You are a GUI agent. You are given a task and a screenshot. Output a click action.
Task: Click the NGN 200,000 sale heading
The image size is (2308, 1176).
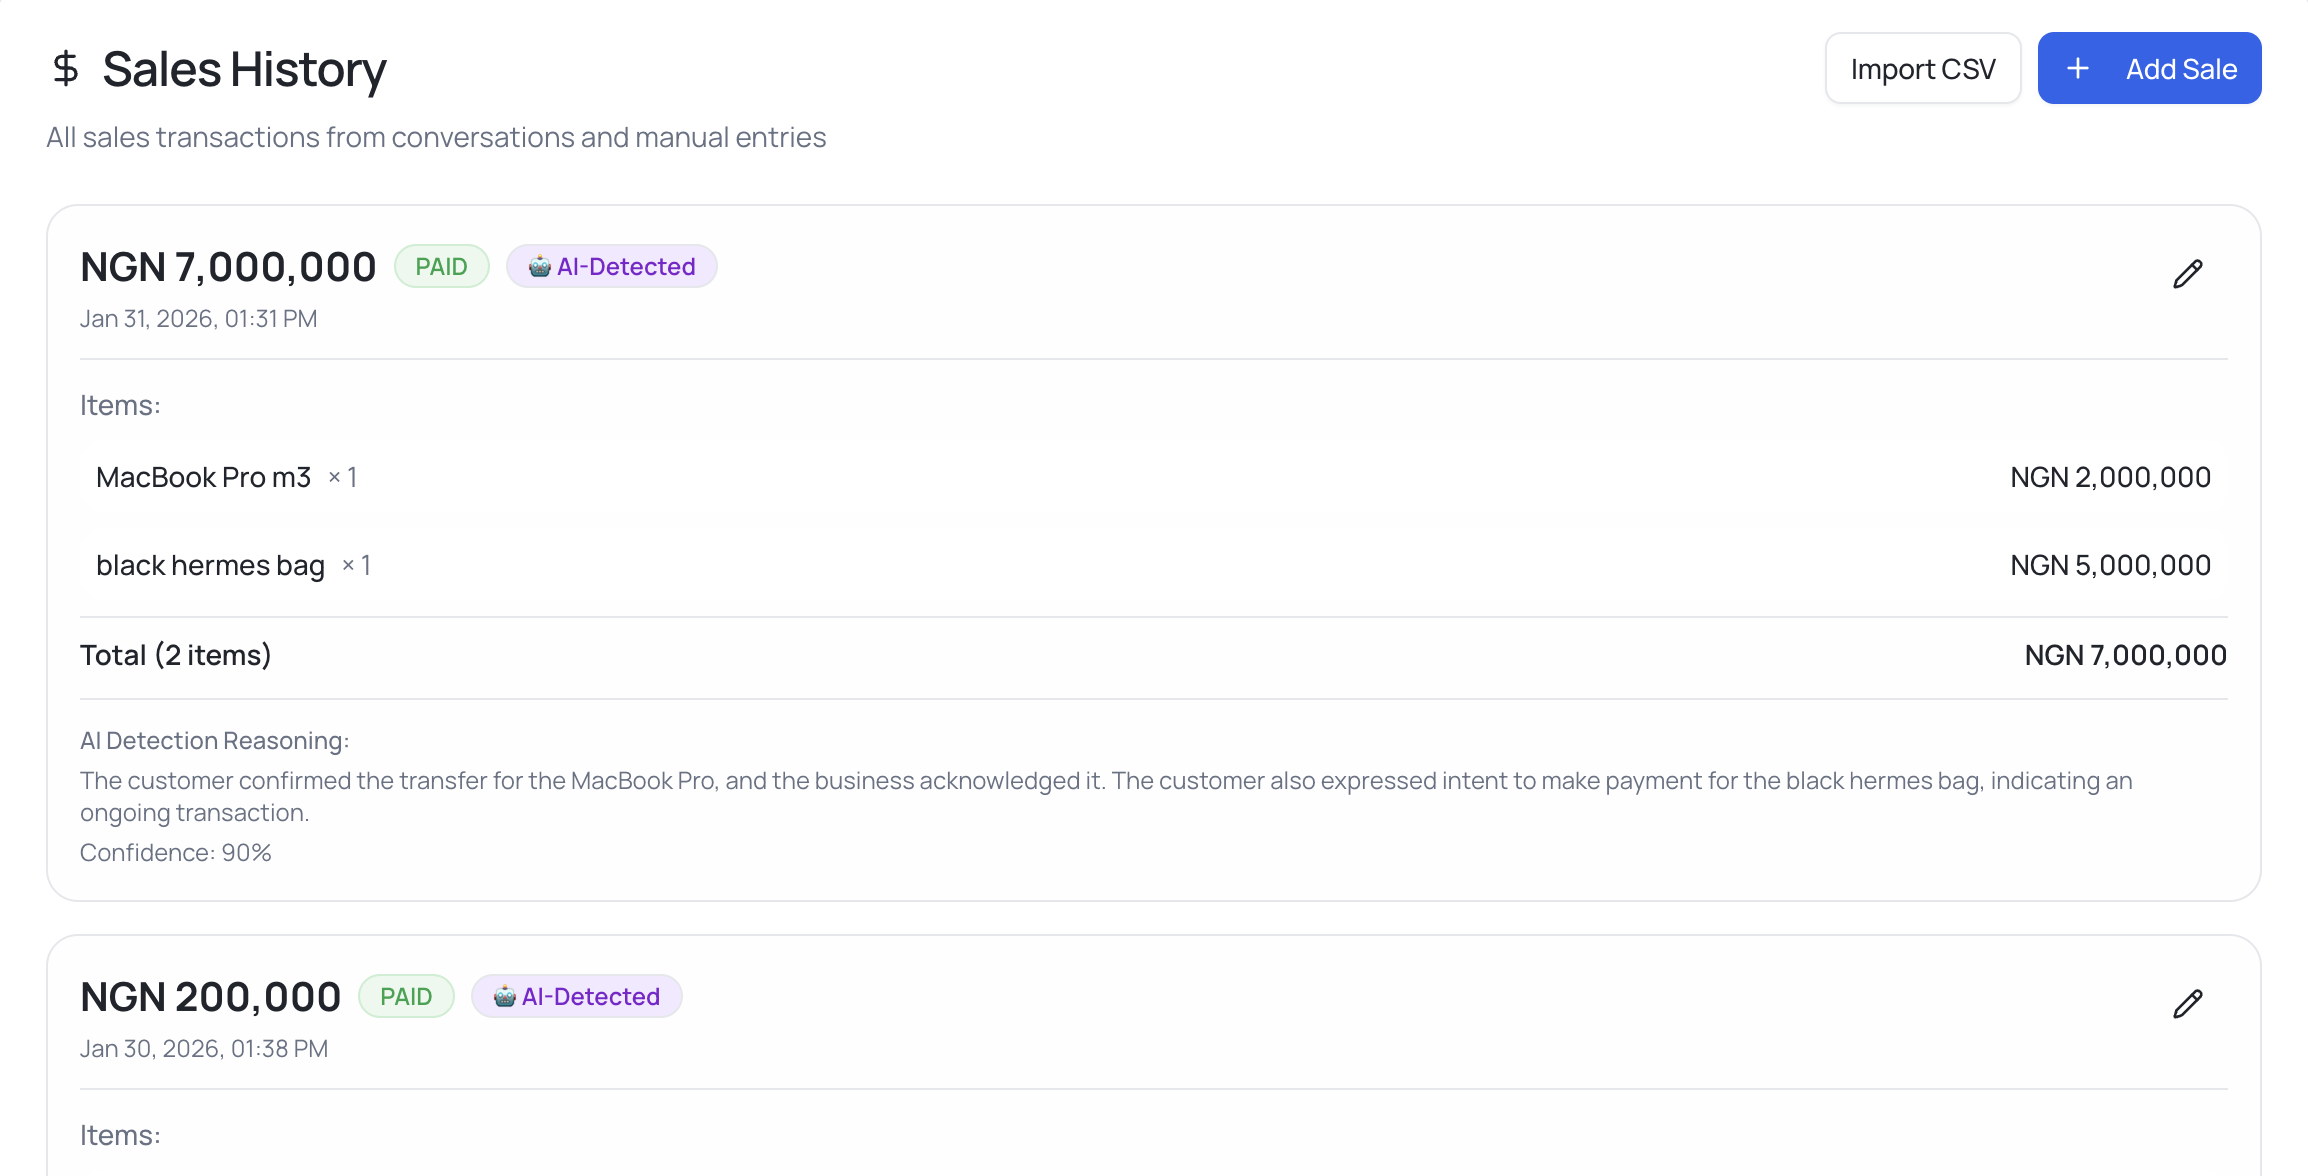tap(211, 997)
